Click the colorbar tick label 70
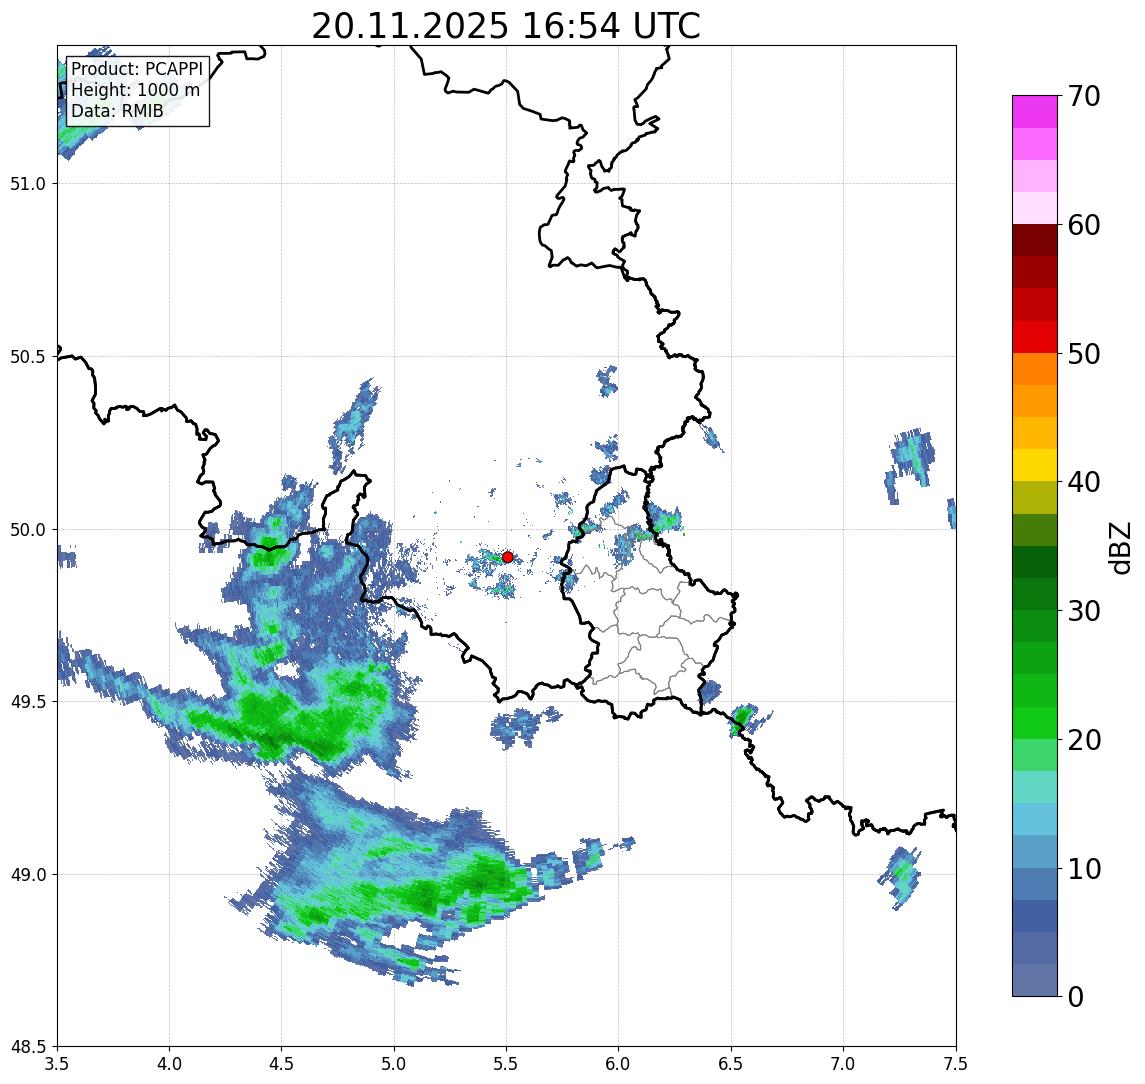Screen dimensions: 1145x1084 pos(1084,96)
